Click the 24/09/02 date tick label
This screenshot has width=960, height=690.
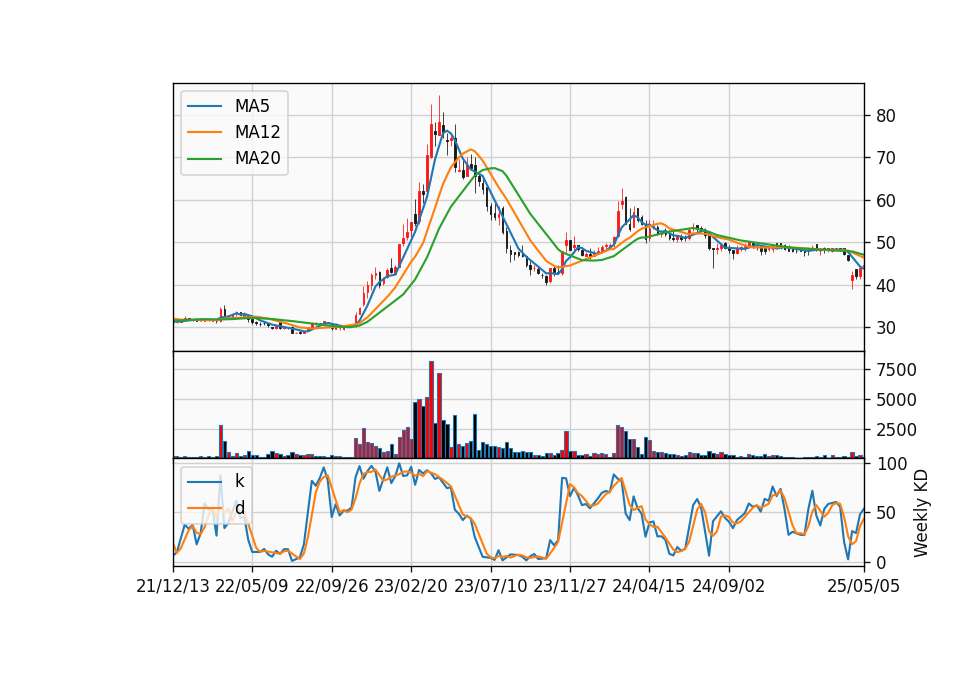pos(729,587)
